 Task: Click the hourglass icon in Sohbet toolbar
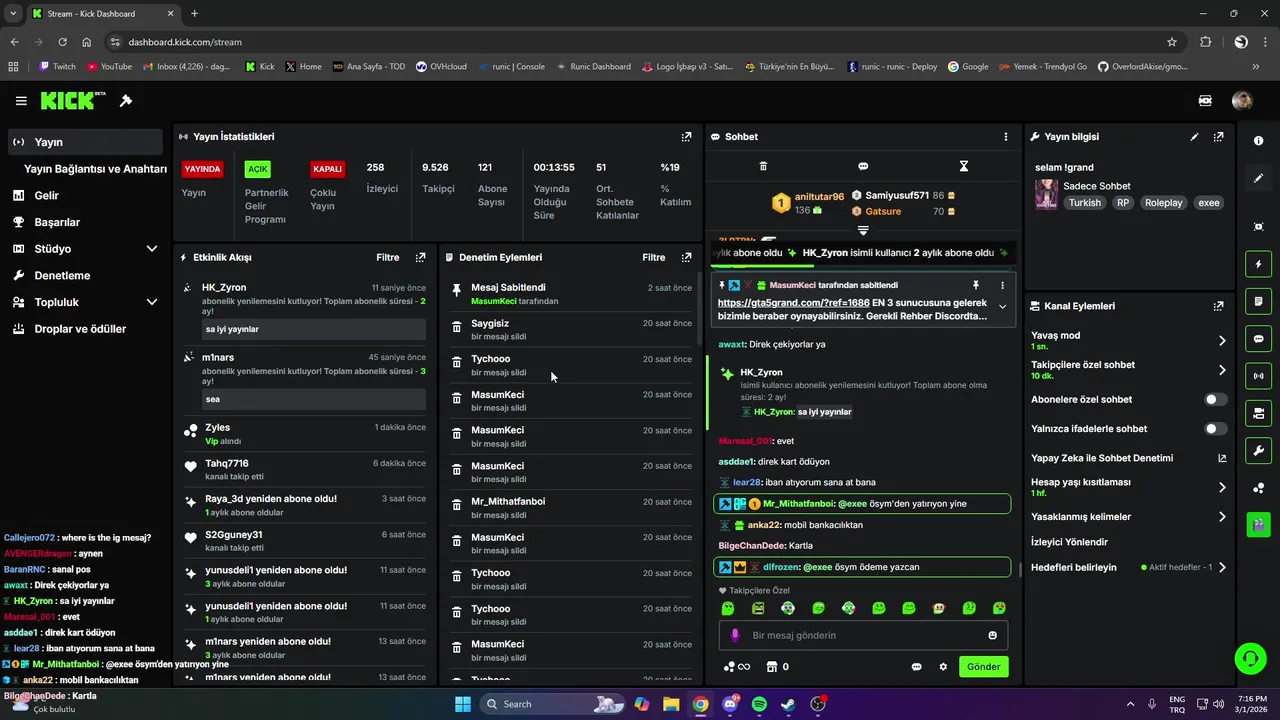pos(964,166)
